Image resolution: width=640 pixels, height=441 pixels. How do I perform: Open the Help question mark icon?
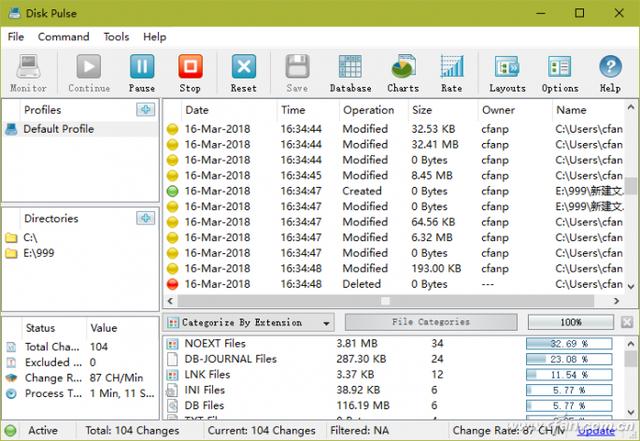[x=610, y=67]
